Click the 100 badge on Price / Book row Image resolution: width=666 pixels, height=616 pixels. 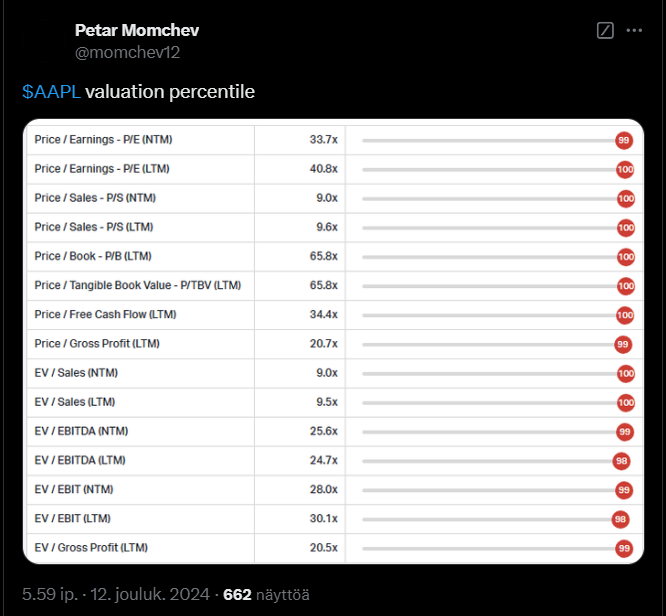click(x=626, y=257)
